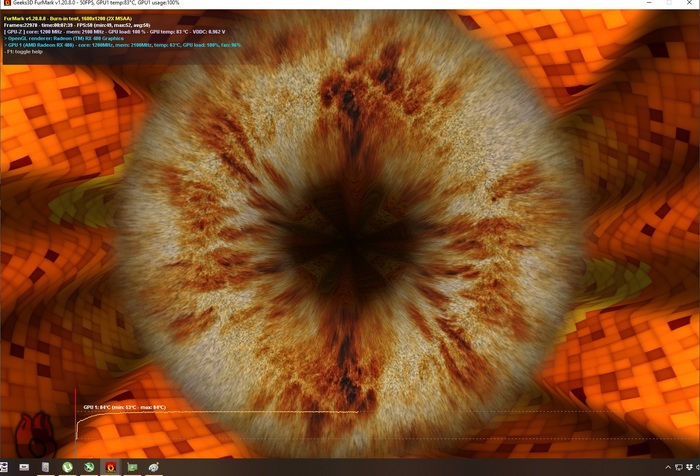Switch to the active FurMark taskbar button
The height and width of the screenshot is (476, 700).
(x=110, y=467)
